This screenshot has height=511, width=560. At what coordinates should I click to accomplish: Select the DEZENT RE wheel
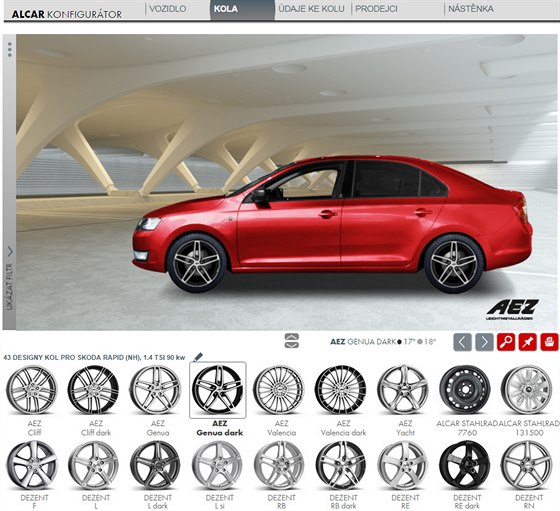[403, 465]
